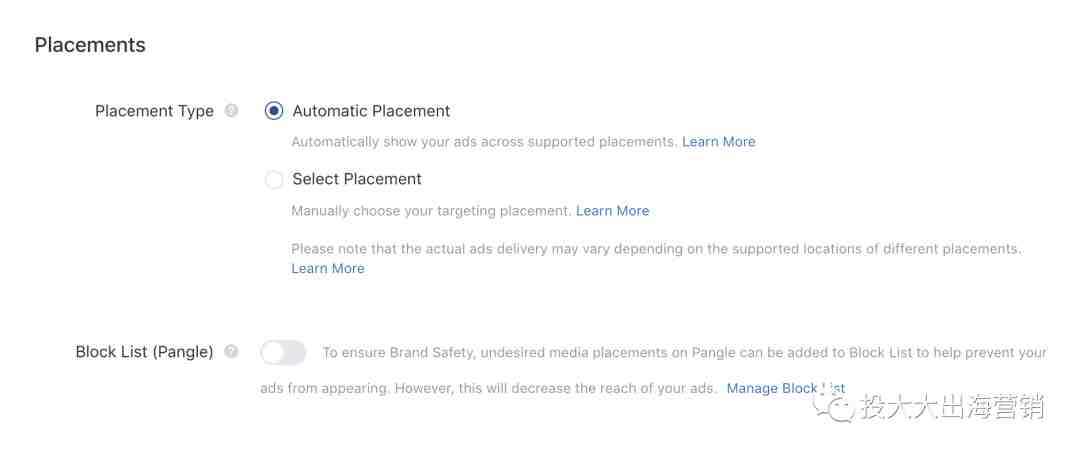
Task: Select the Automatic Placement radio circle
Action: [x=274, y=111]
